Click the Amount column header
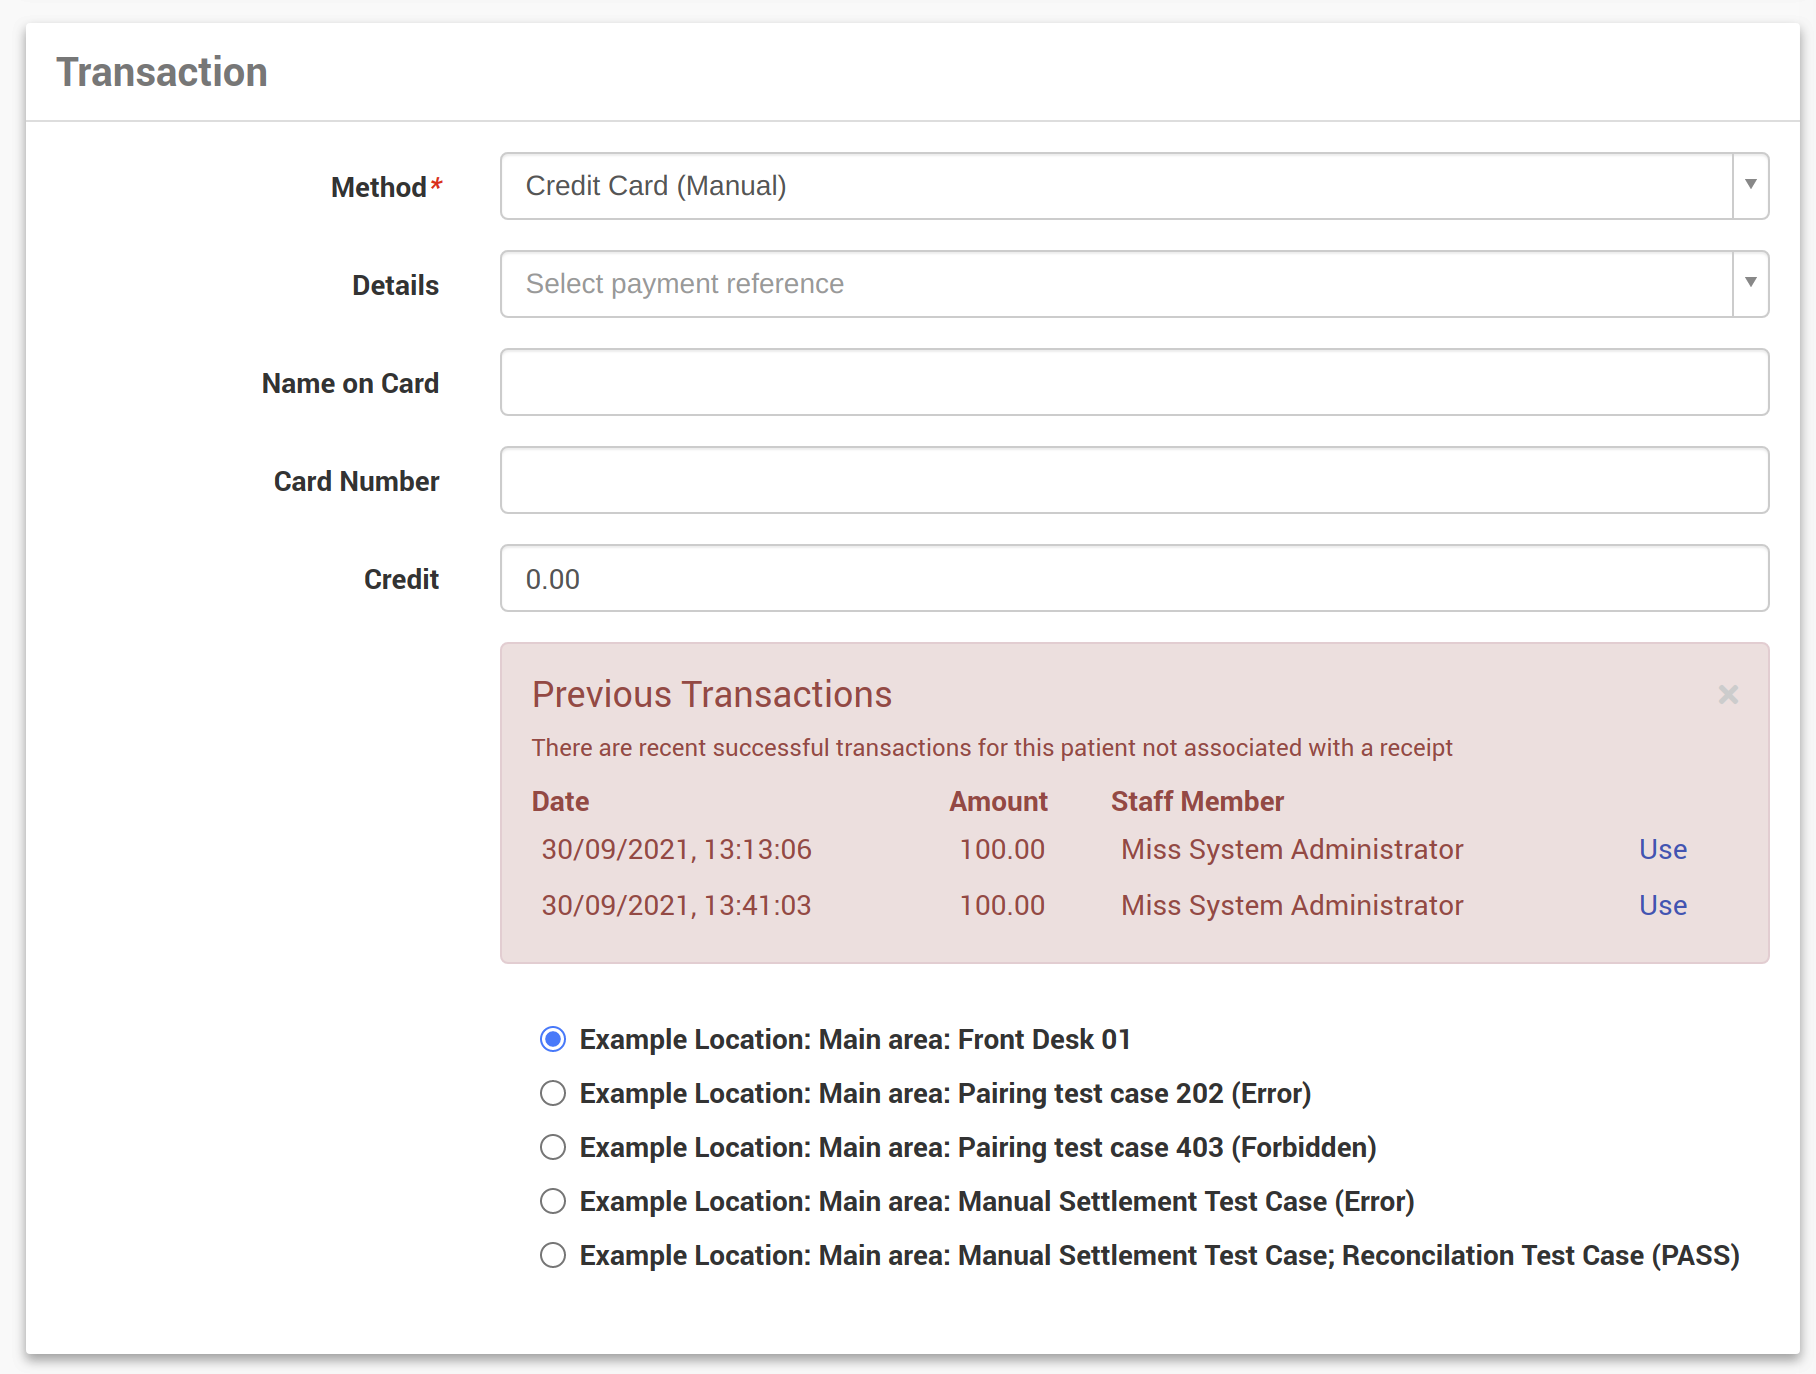 [x=998, y=801]
